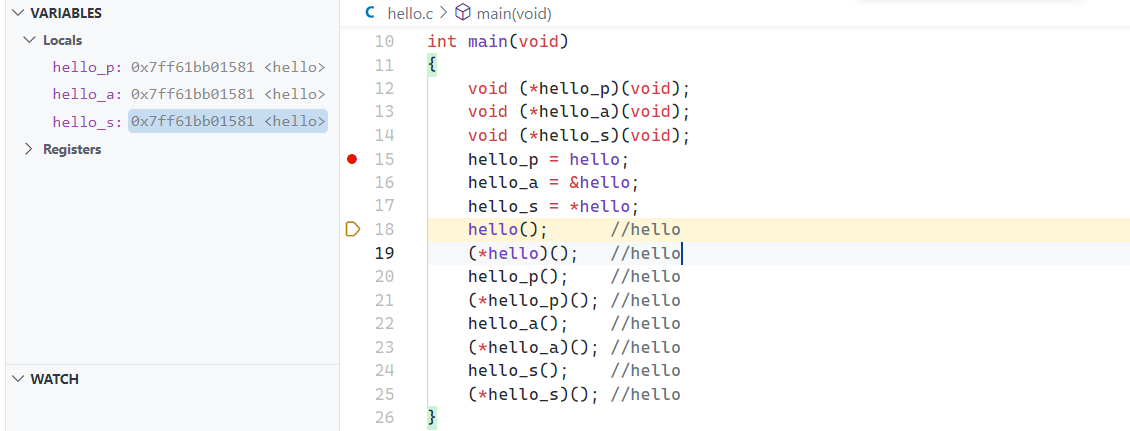Click the breadcrumb separator chevron after hello.c
1130x431 pixels.
443,13
